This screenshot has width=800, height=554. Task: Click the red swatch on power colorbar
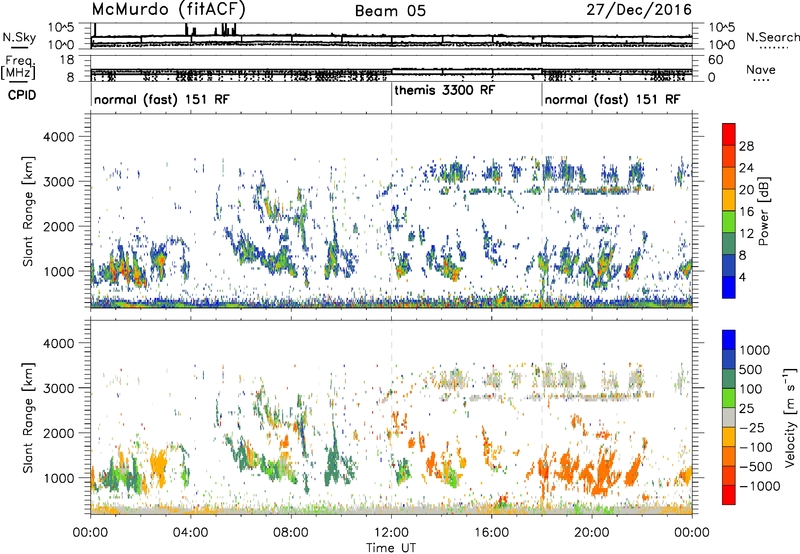click(x=729, y=135)
